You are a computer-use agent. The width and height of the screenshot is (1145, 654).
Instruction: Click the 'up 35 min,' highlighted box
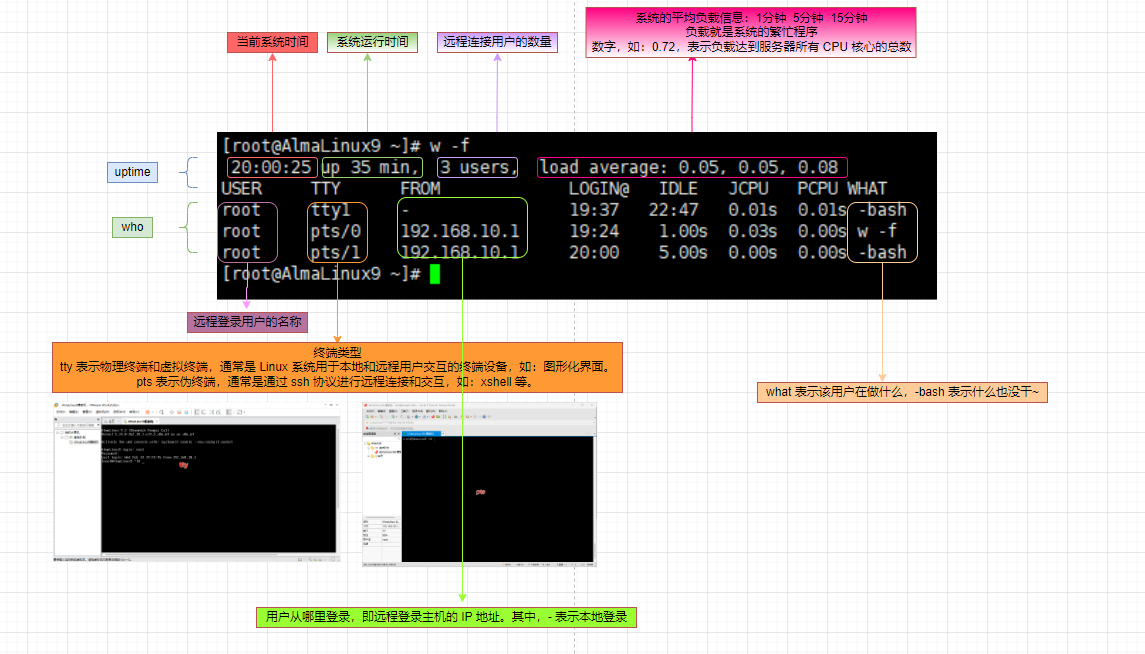(x=371, y=167)
